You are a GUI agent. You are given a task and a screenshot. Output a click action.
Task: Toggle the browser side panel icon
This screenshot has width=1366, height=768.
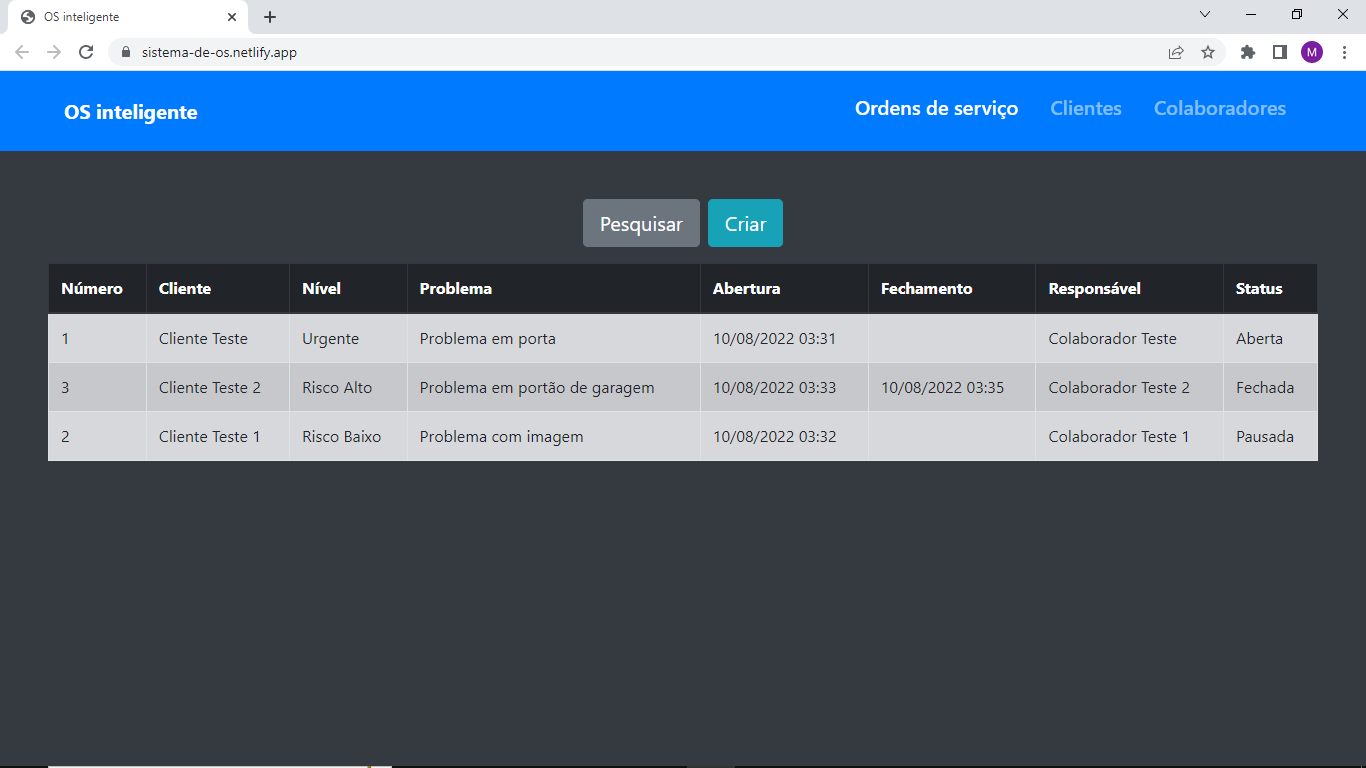pyautogui.click(x=1279, y=52)
